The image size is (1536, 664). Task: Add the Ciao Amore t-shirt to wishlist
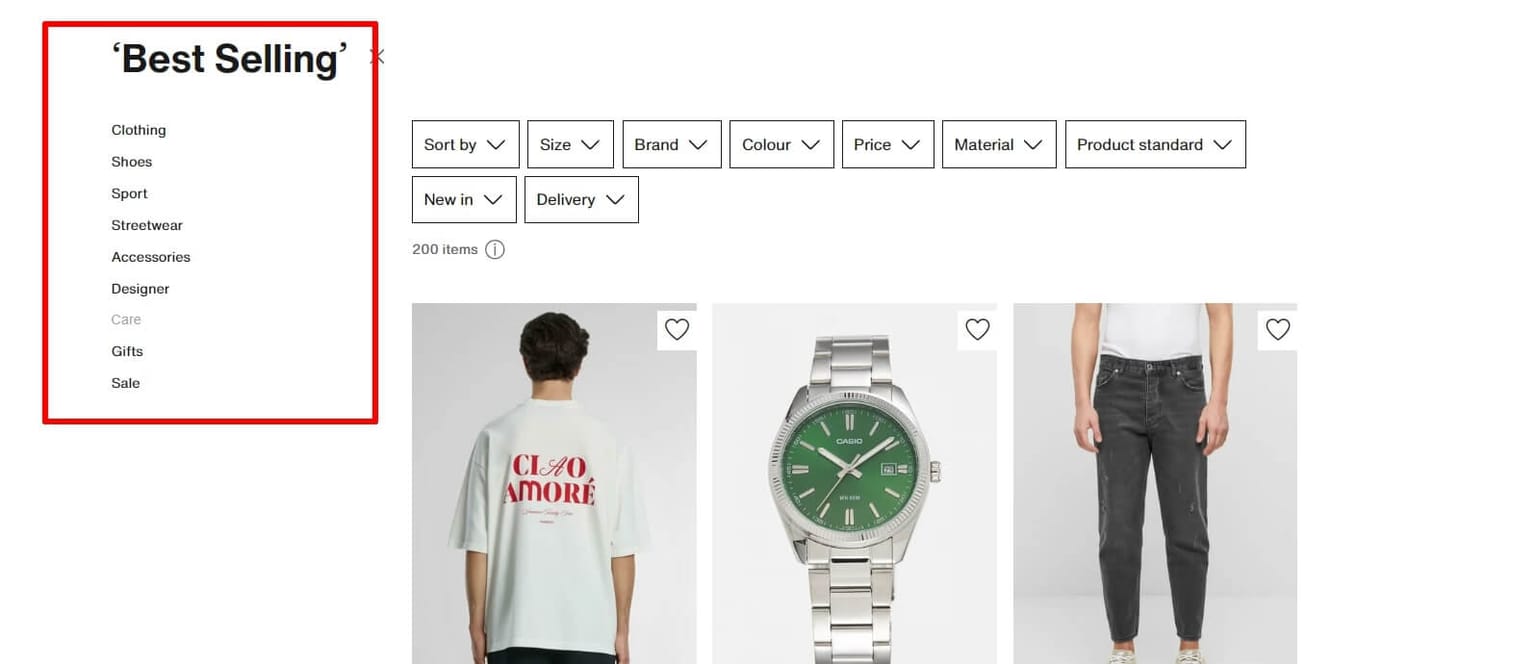tap(677, 329)
